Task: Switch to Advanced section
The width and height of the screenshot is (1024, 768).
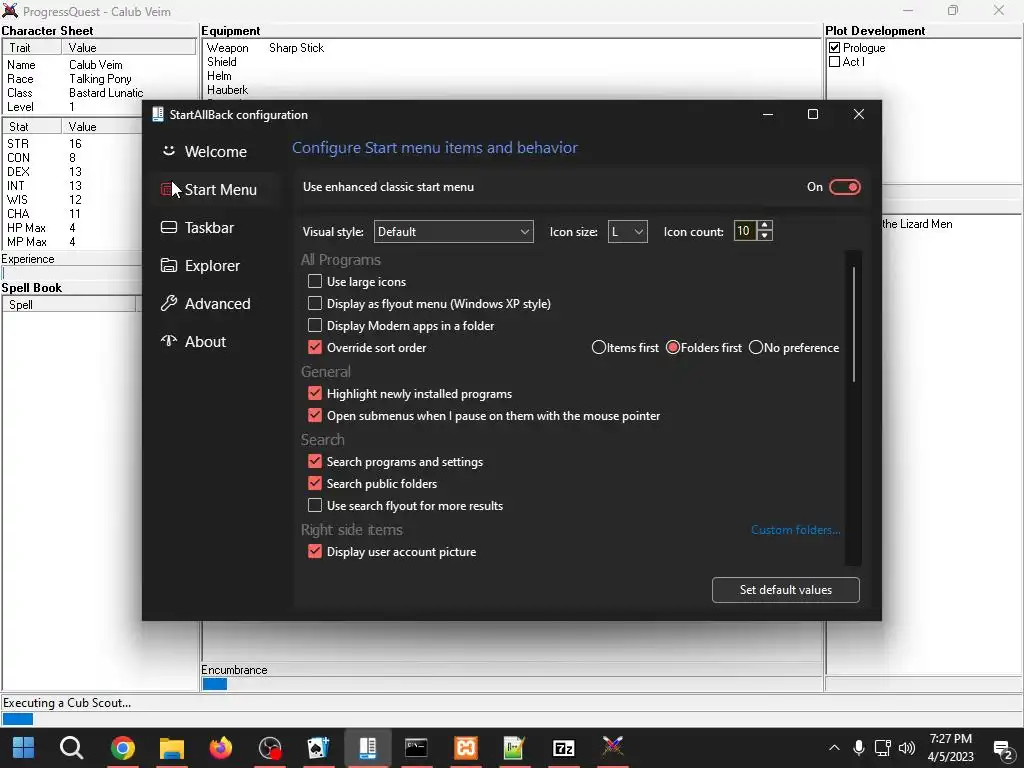Action: tap(216, 303)
